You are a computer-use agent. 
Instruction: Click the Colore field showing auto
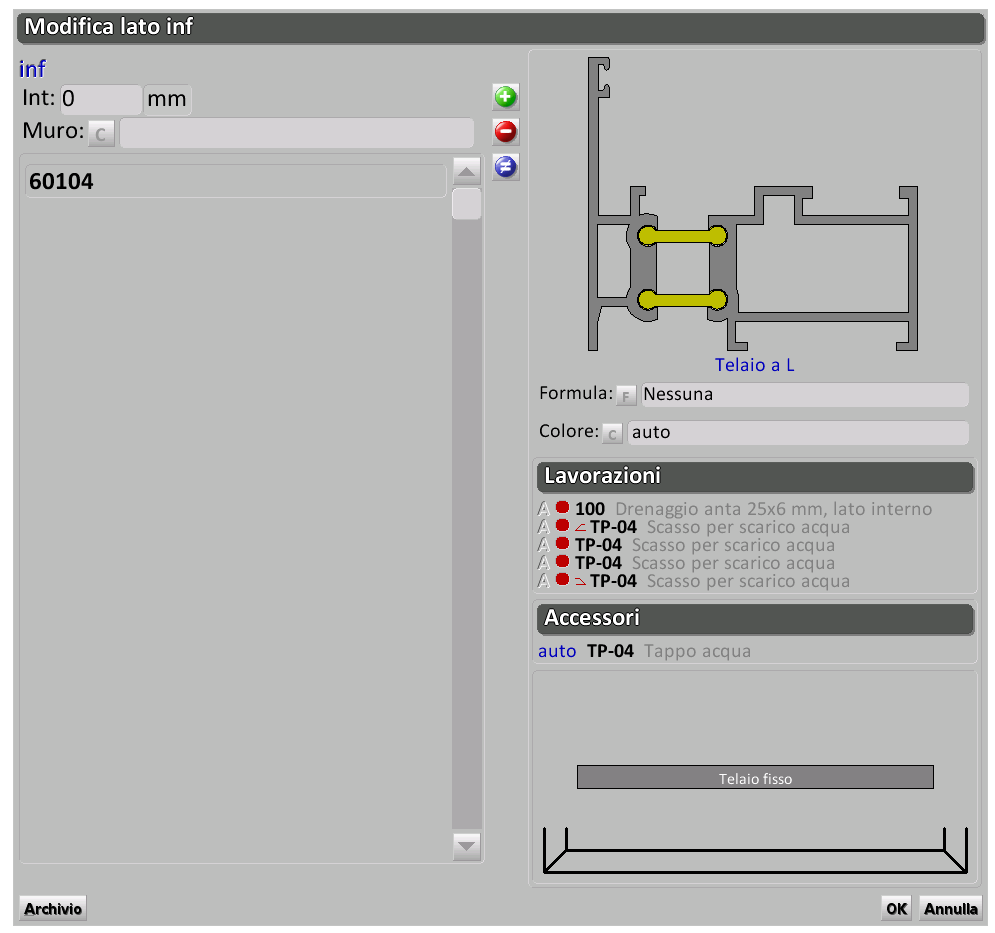click(x=798, y=433)
